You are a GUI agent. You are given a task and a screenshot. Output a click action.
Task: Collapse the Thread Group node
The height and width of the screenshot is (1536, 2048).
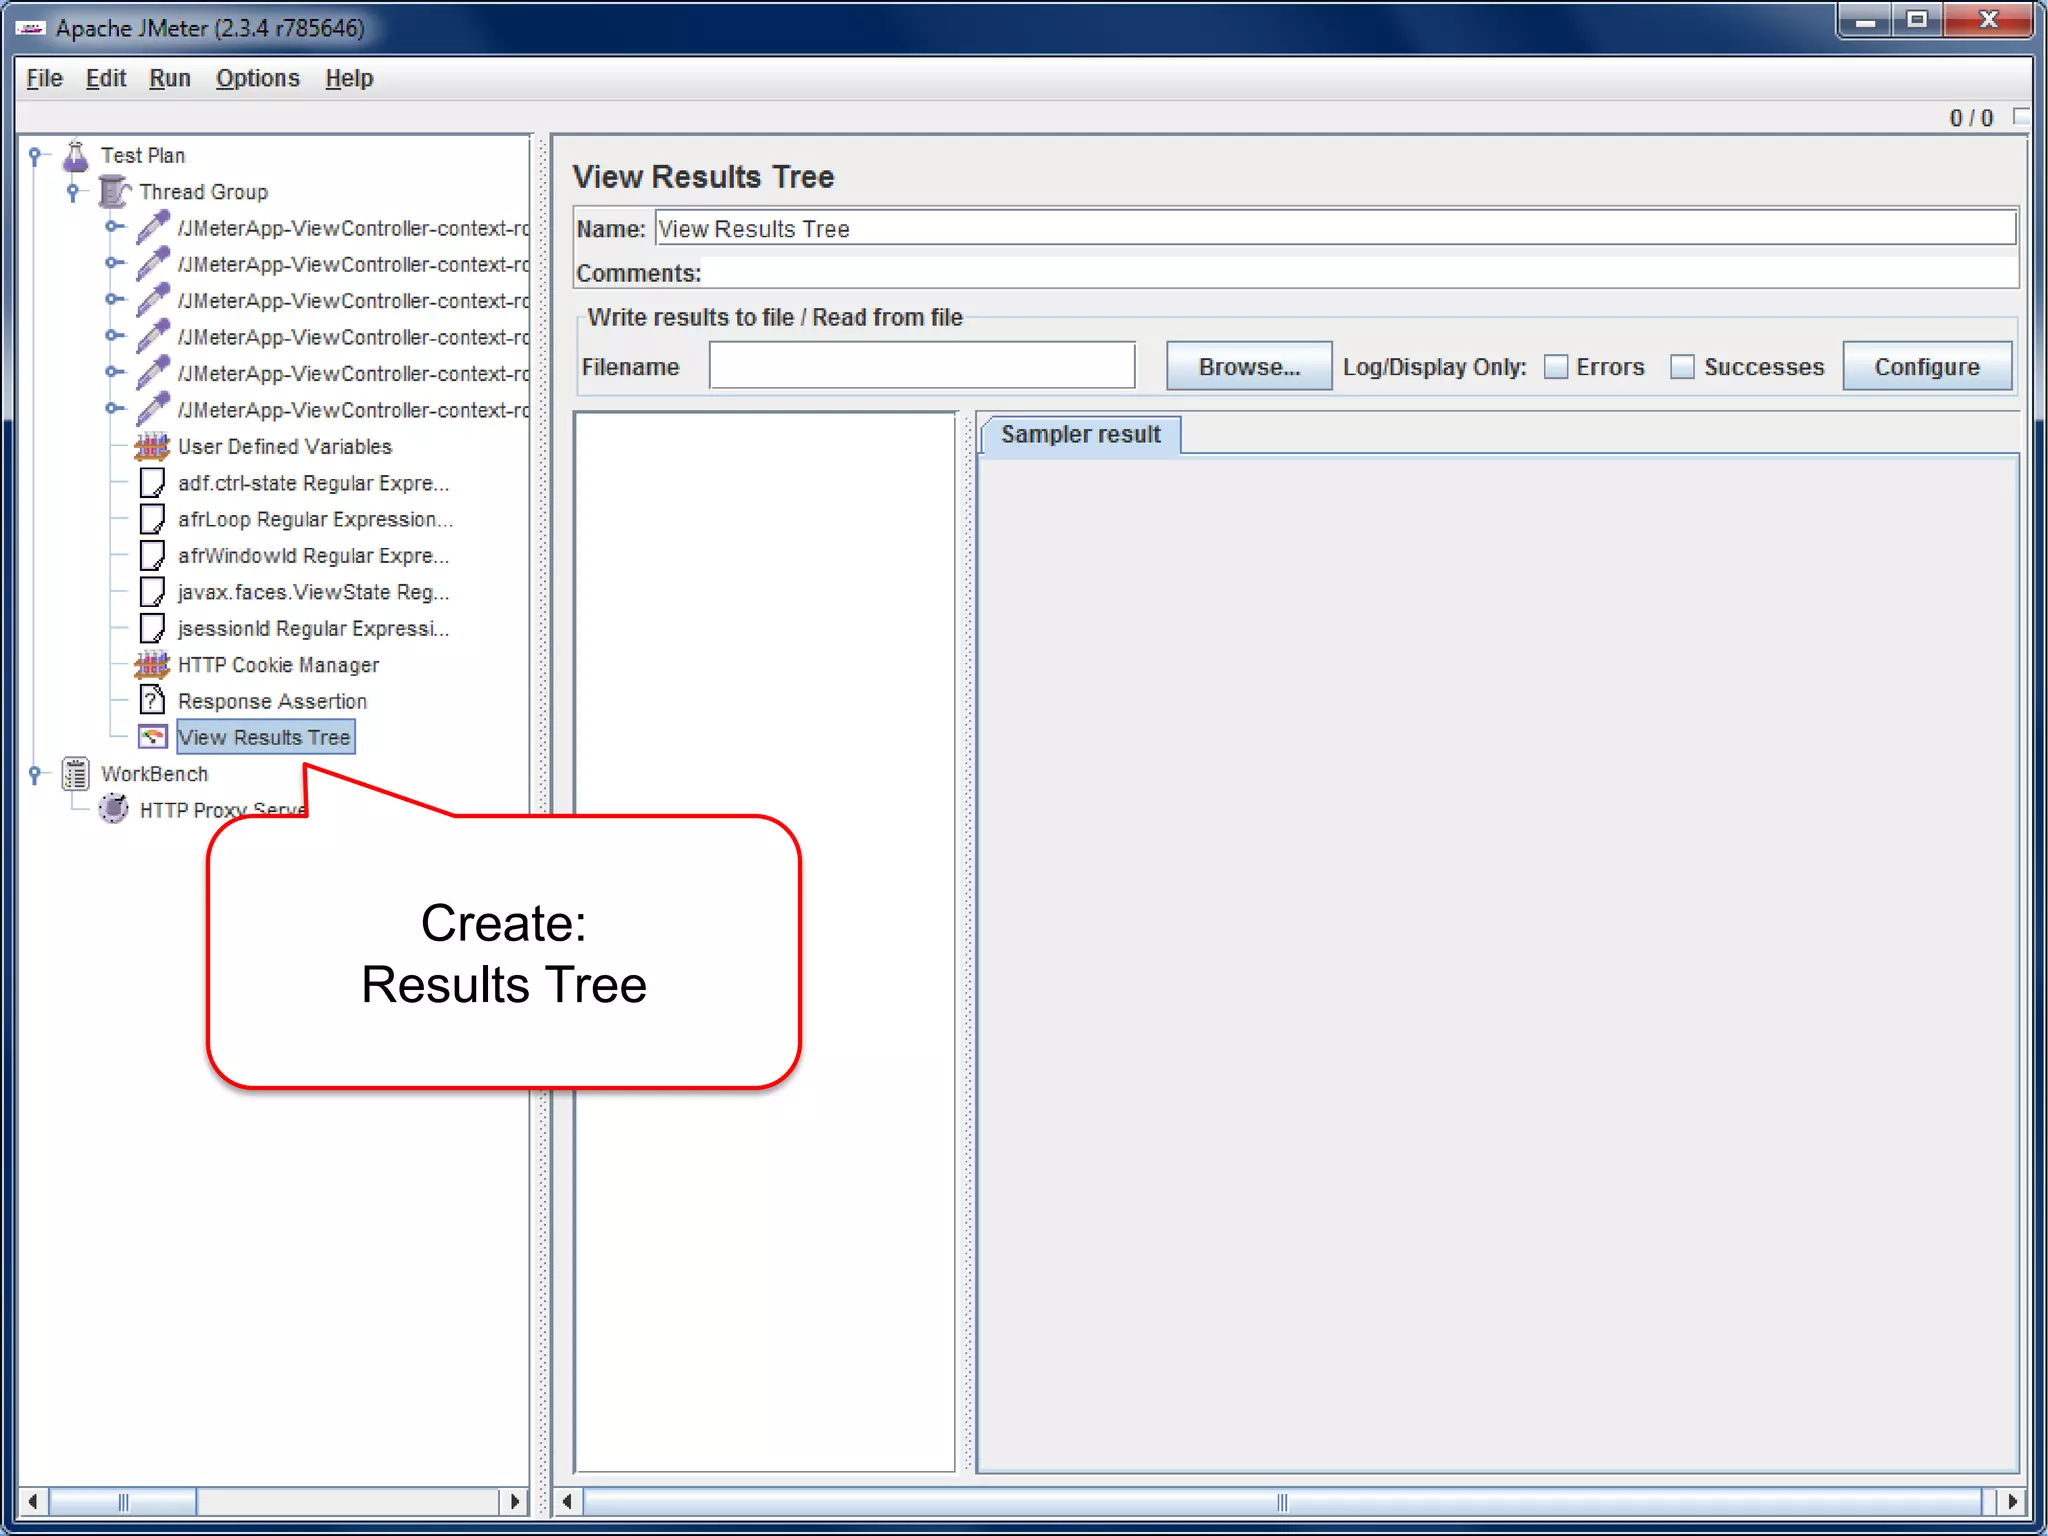[x=74, y=191]
